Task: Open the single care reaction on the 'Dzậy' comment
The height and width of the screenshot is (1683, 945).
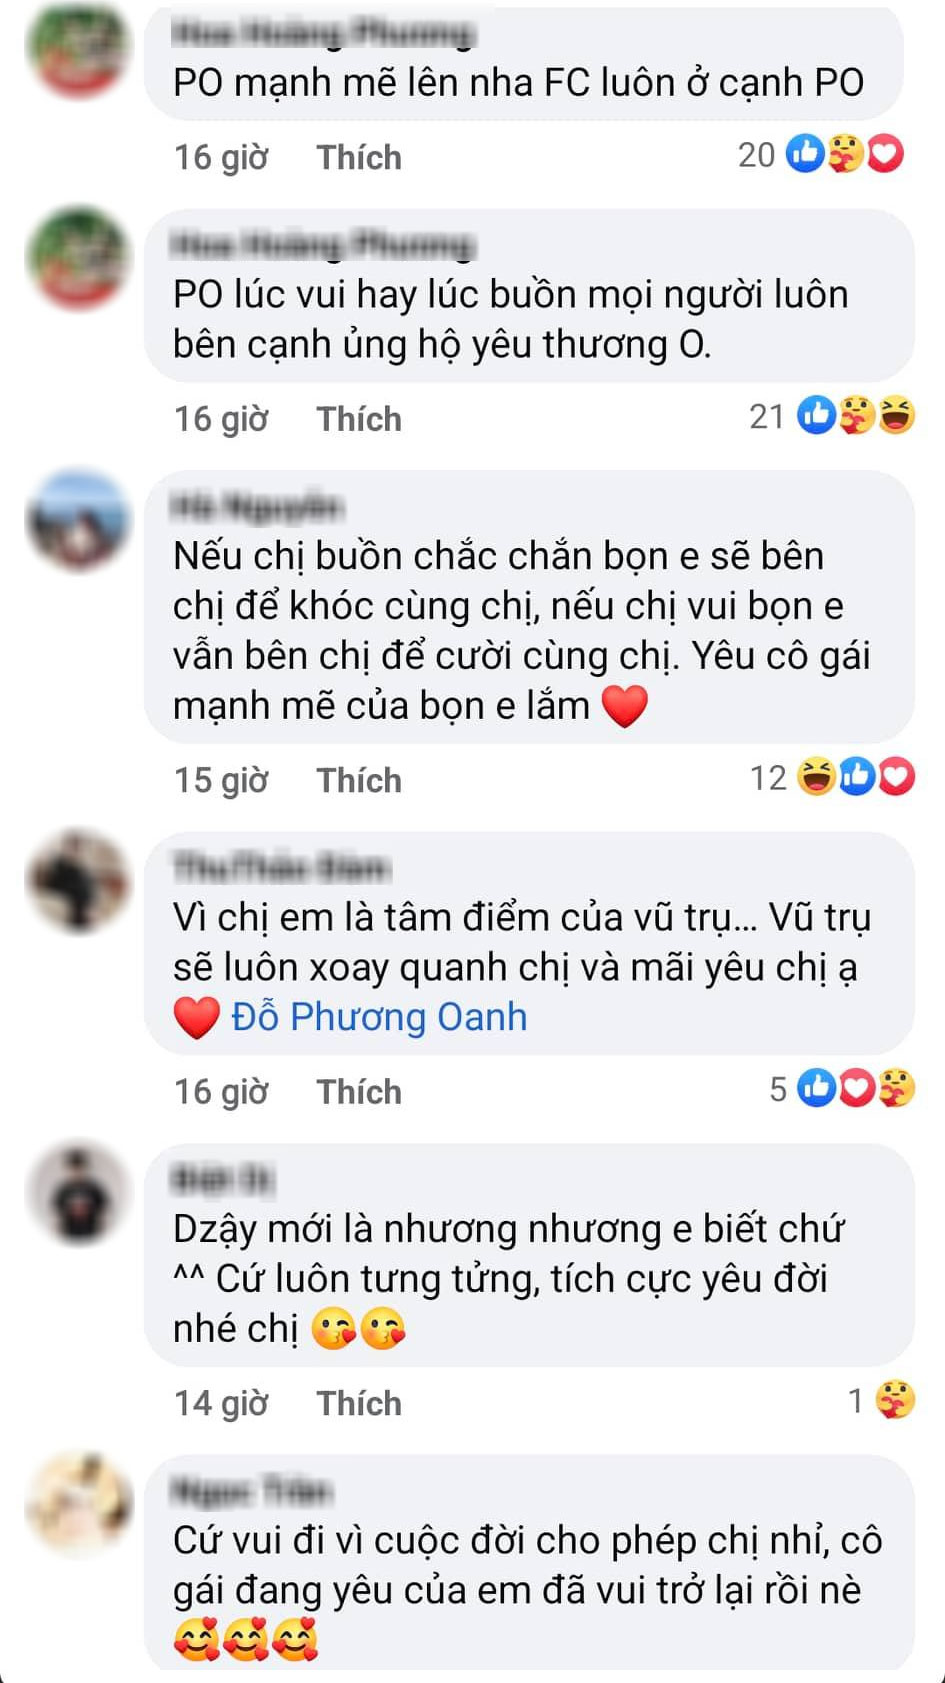Action: [x=881, y=1400]
